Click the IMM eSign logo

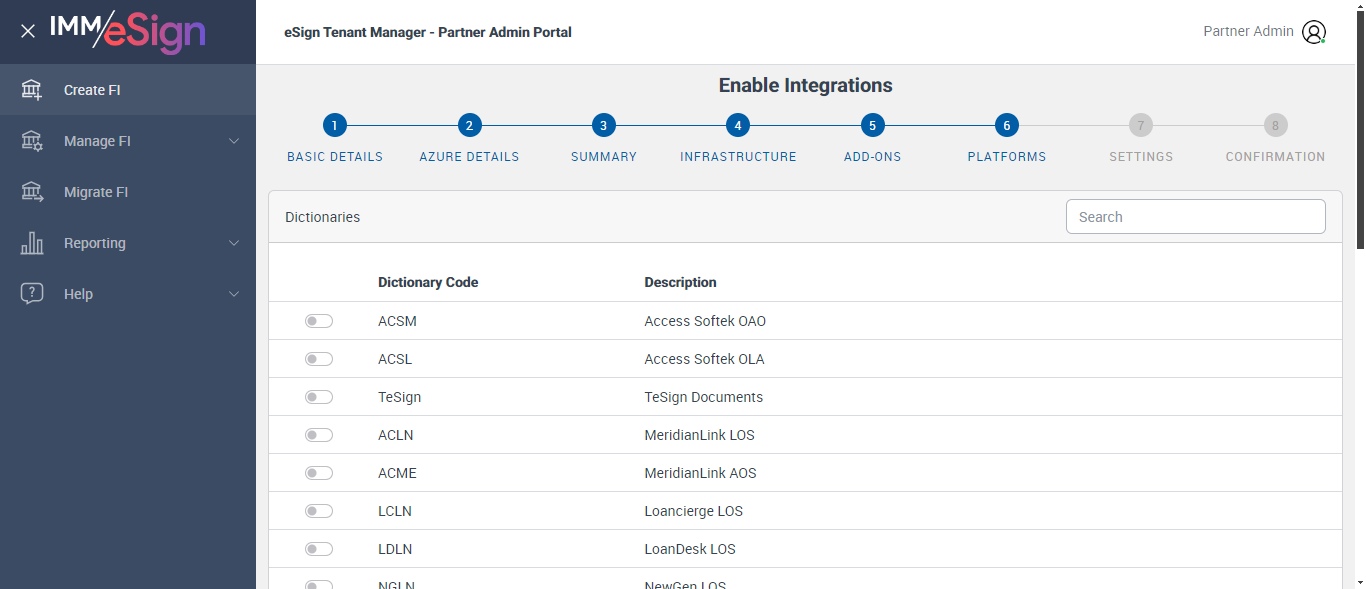[128, 31]
